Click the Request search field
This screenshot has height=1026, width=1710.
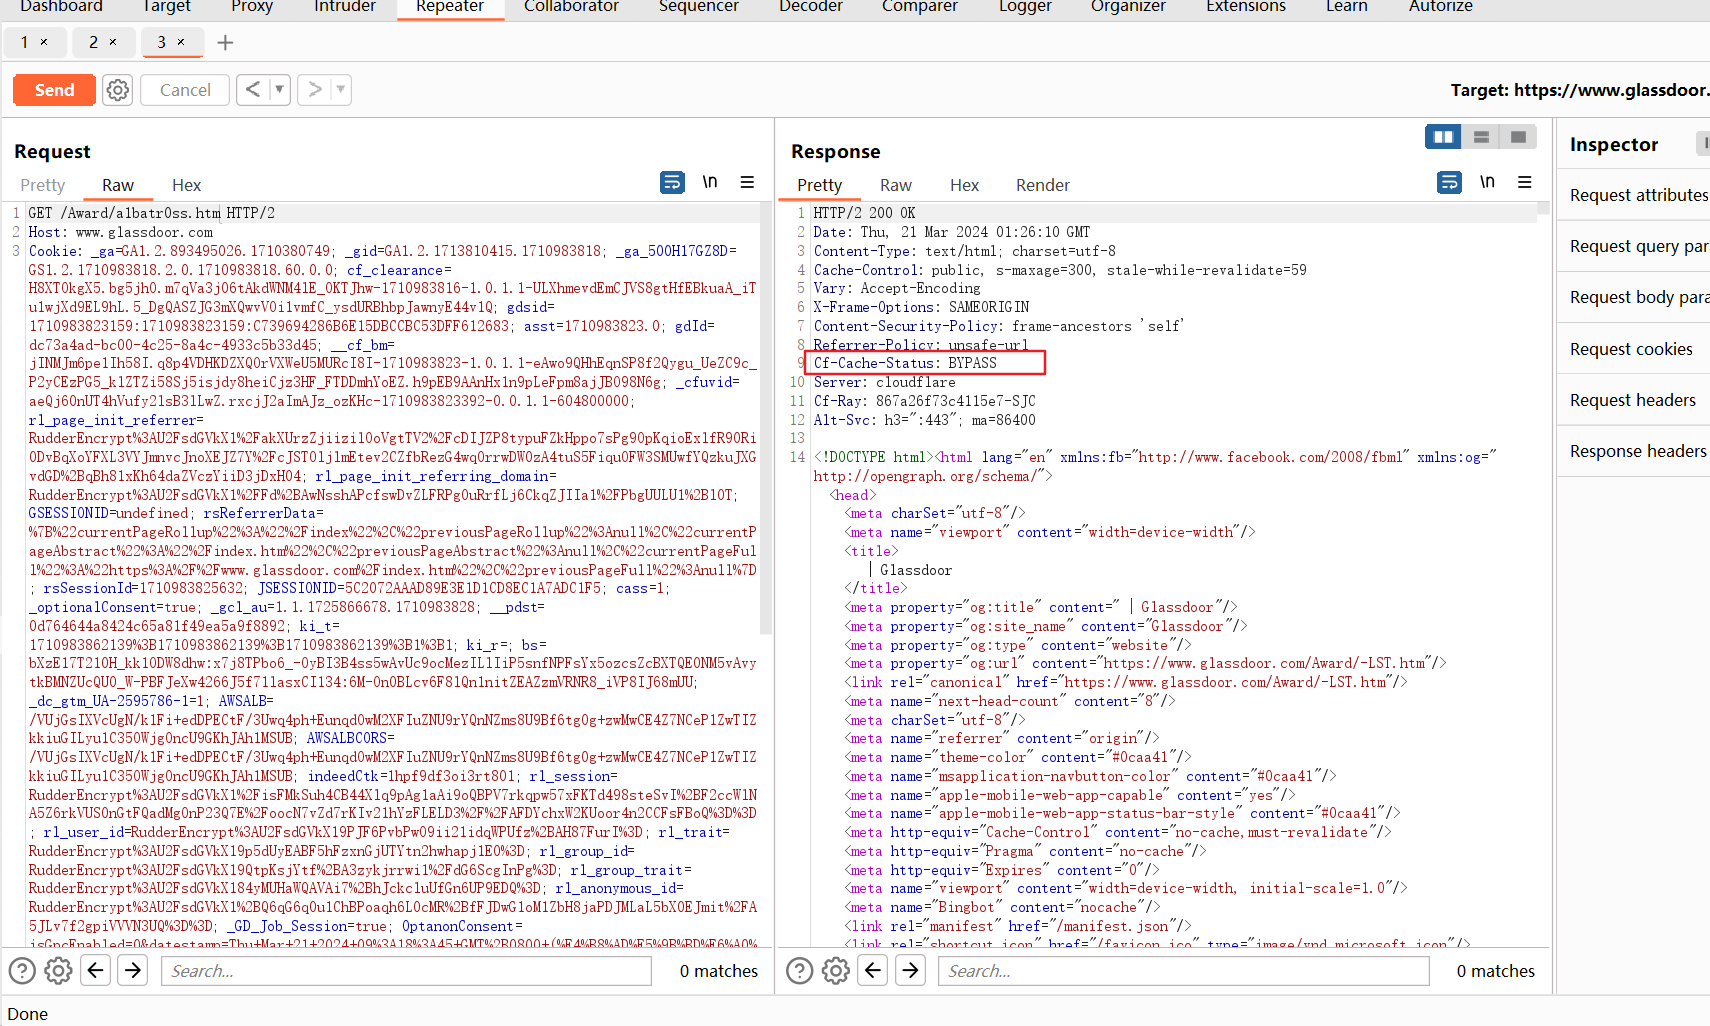(x=406, y=971)
